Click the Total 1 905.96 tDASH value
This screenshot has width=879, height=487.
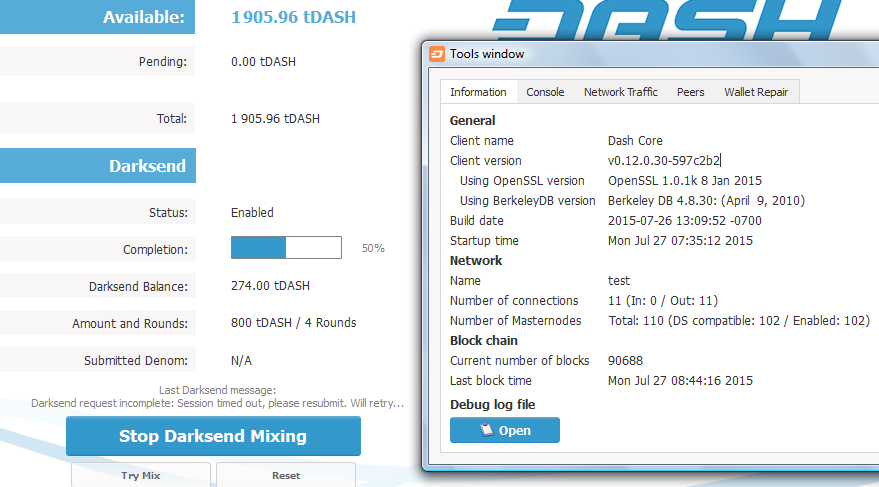(x=275, y=119)
